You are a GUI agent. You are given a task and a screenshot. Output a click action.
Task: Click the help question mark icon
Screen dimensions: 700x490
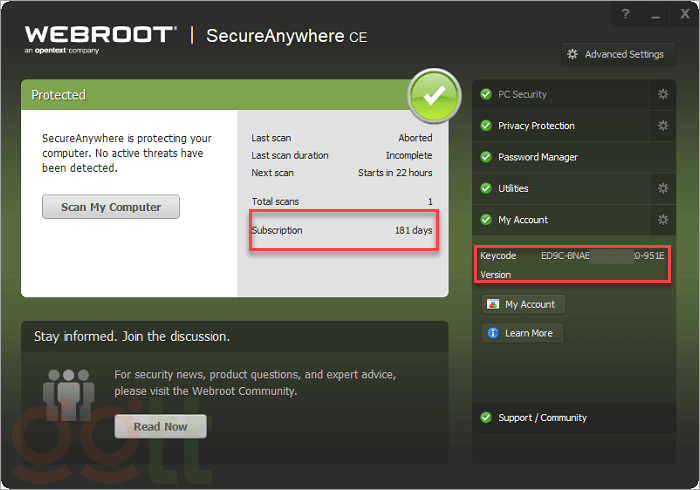coord(624,15)
